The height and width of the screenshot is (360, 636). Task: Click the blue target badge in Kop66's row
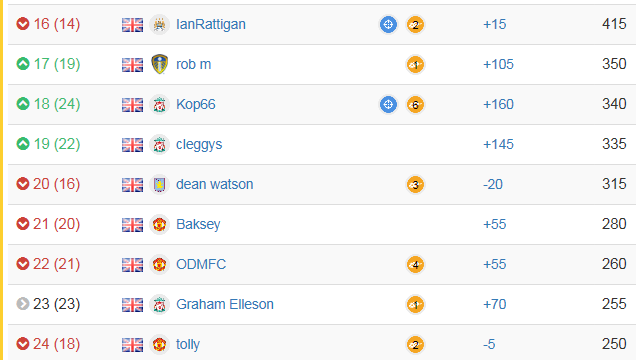[388, 105]
